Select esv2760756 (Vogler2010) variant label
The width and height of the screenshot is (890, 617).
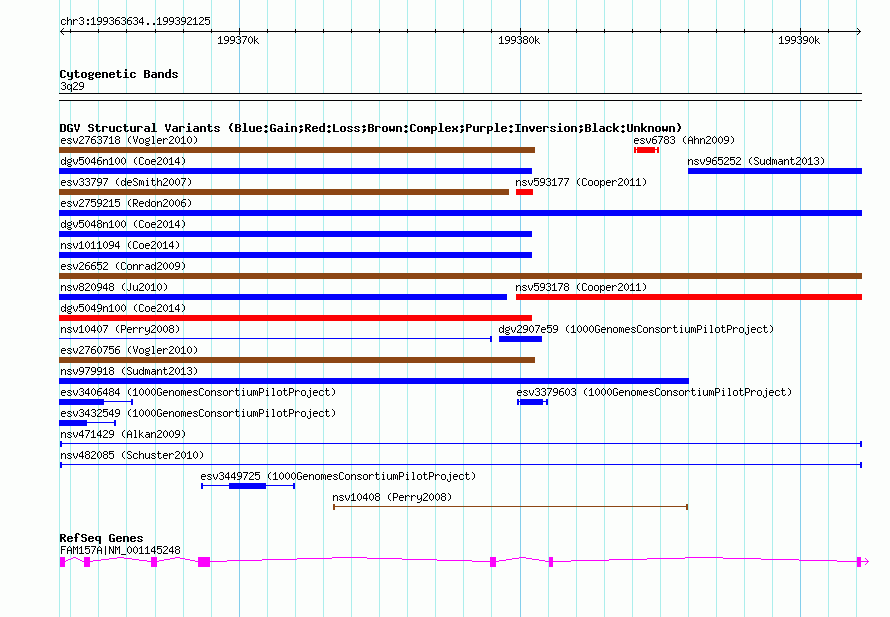129,350
